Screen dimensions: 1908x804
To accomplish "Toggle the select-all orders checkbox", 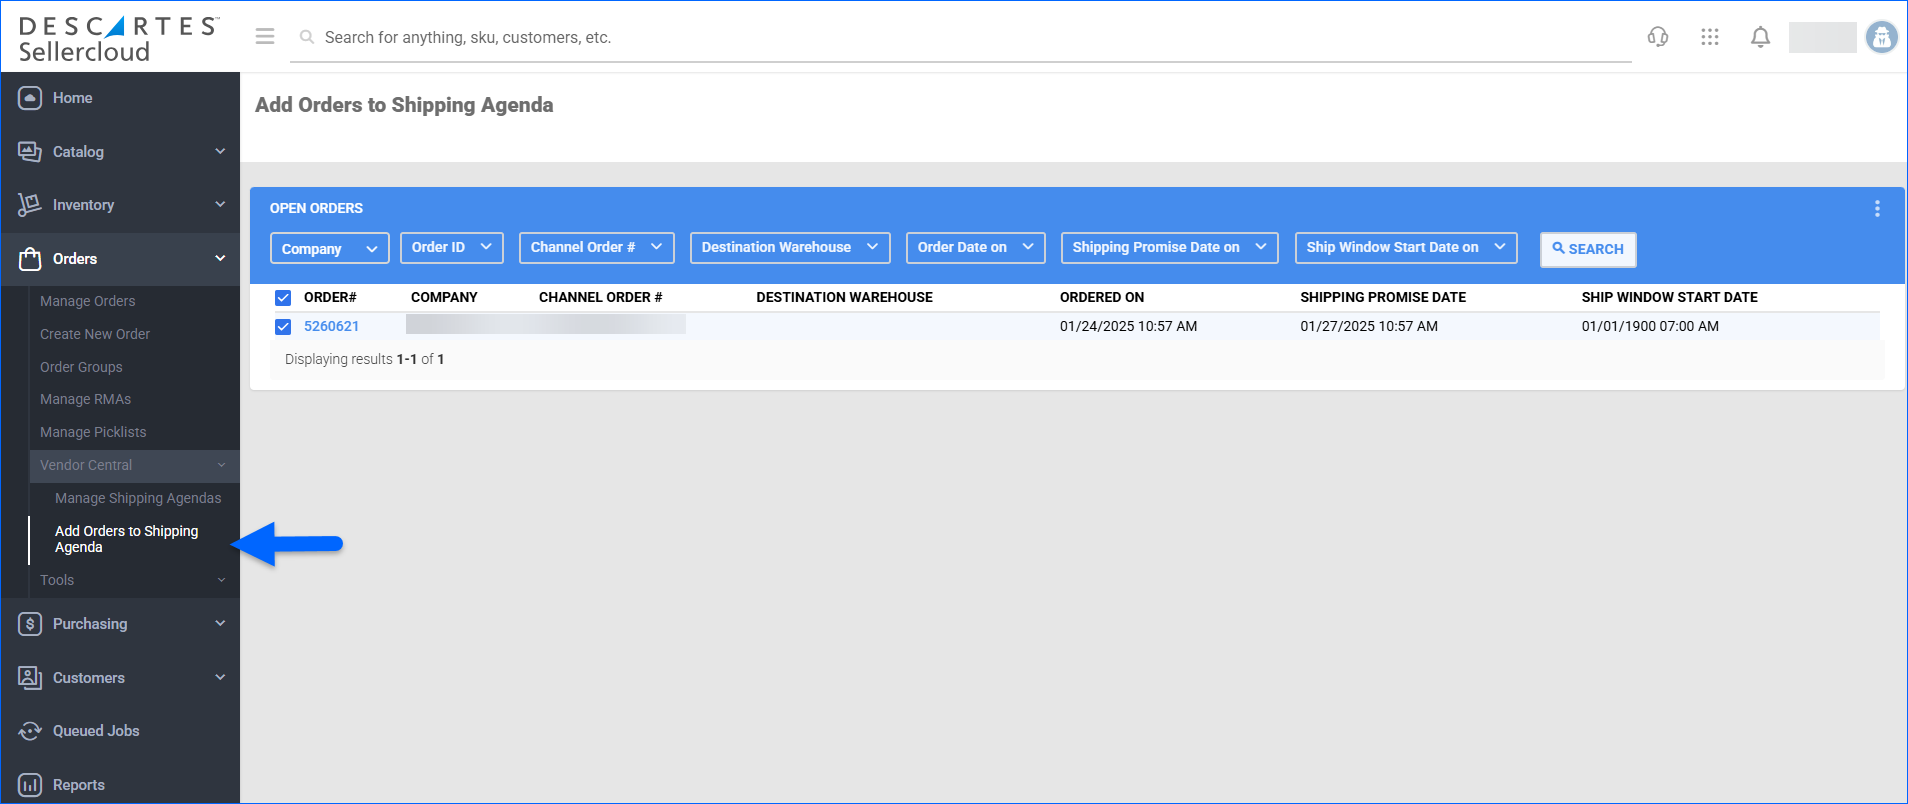I will tap(283, 298).
